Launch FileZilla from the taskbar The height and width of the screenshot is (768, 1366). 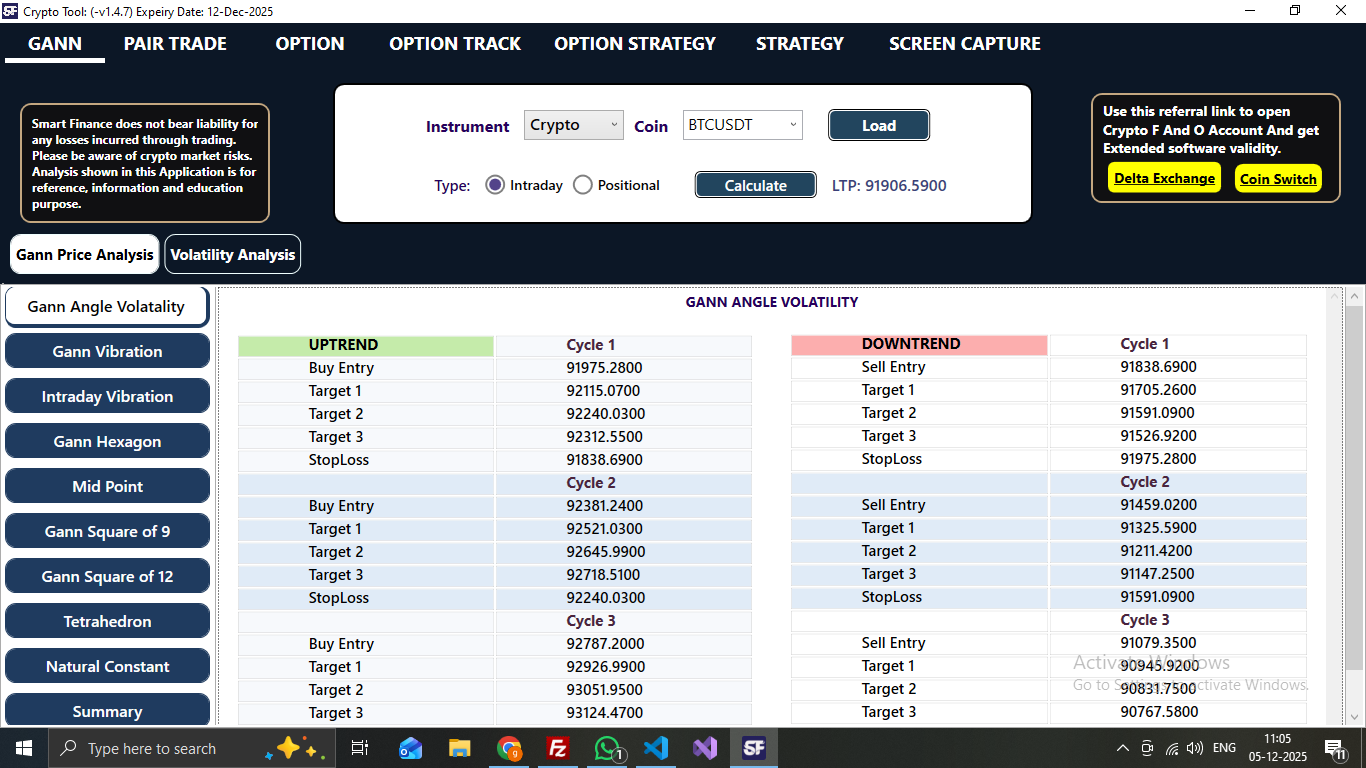pyautogui.click(x=558, y=748)
